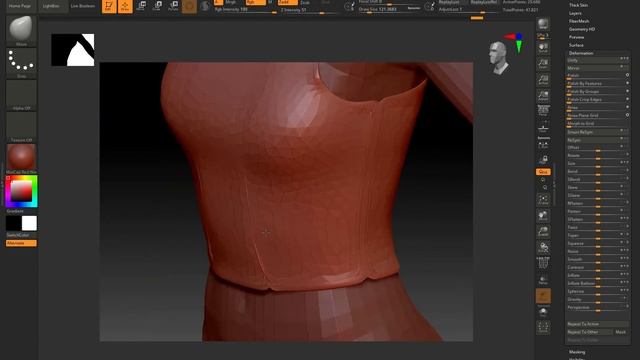
Task: Click the ReplayLastRel button
Action: (484, 2)
